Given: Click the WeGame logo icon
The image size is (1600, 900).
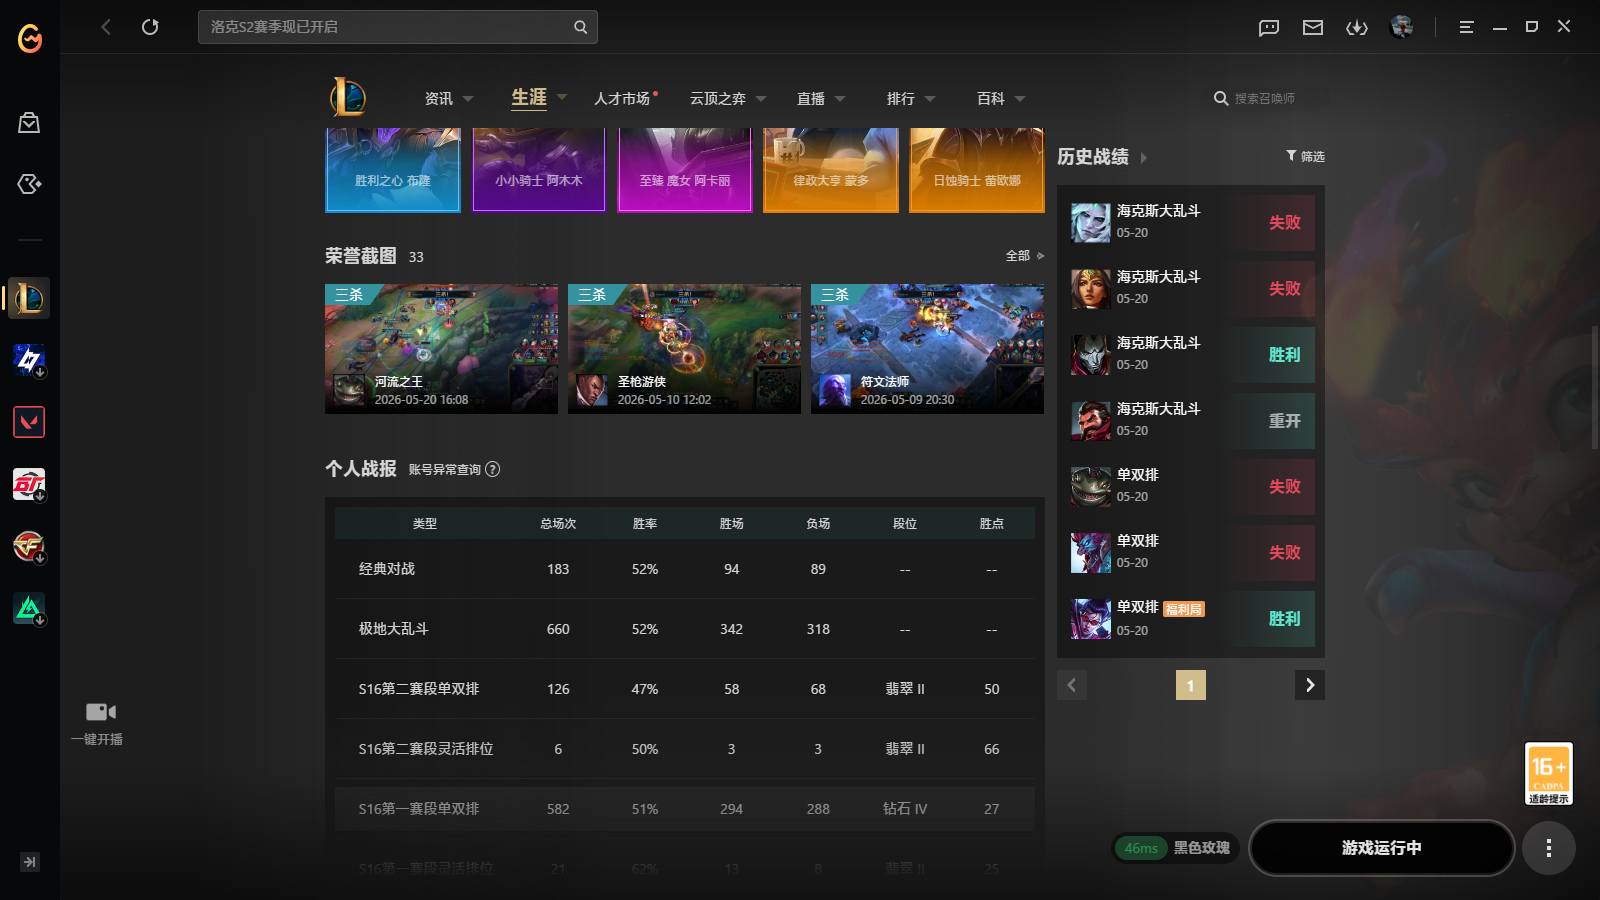Looking at the screenshot, I should 30,38.
